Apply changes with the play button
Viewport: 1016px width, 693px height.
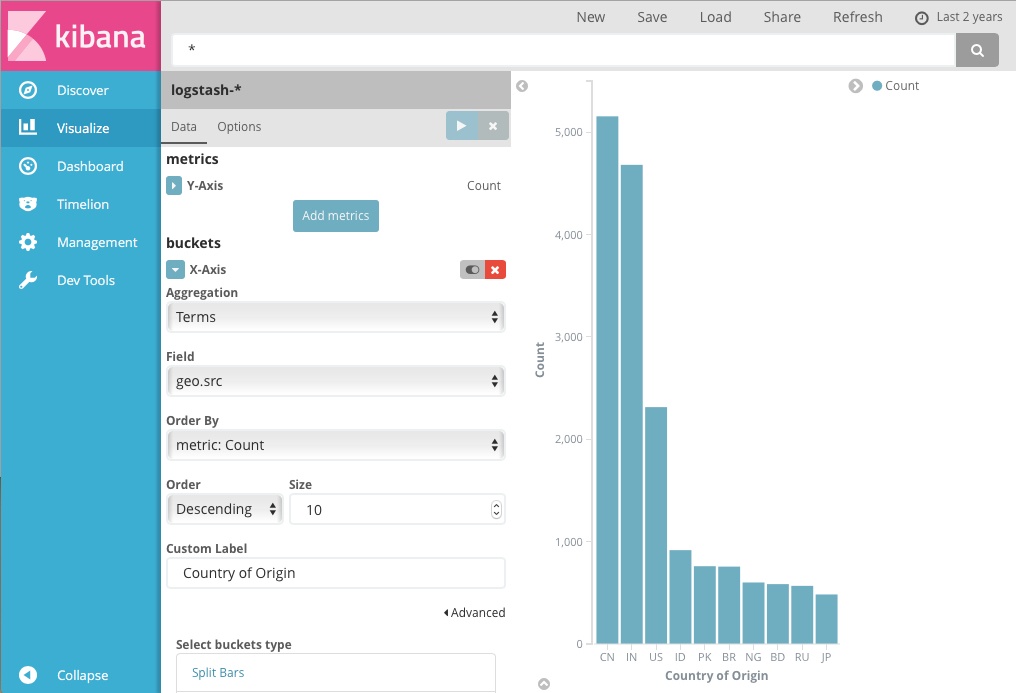(462, 128)
